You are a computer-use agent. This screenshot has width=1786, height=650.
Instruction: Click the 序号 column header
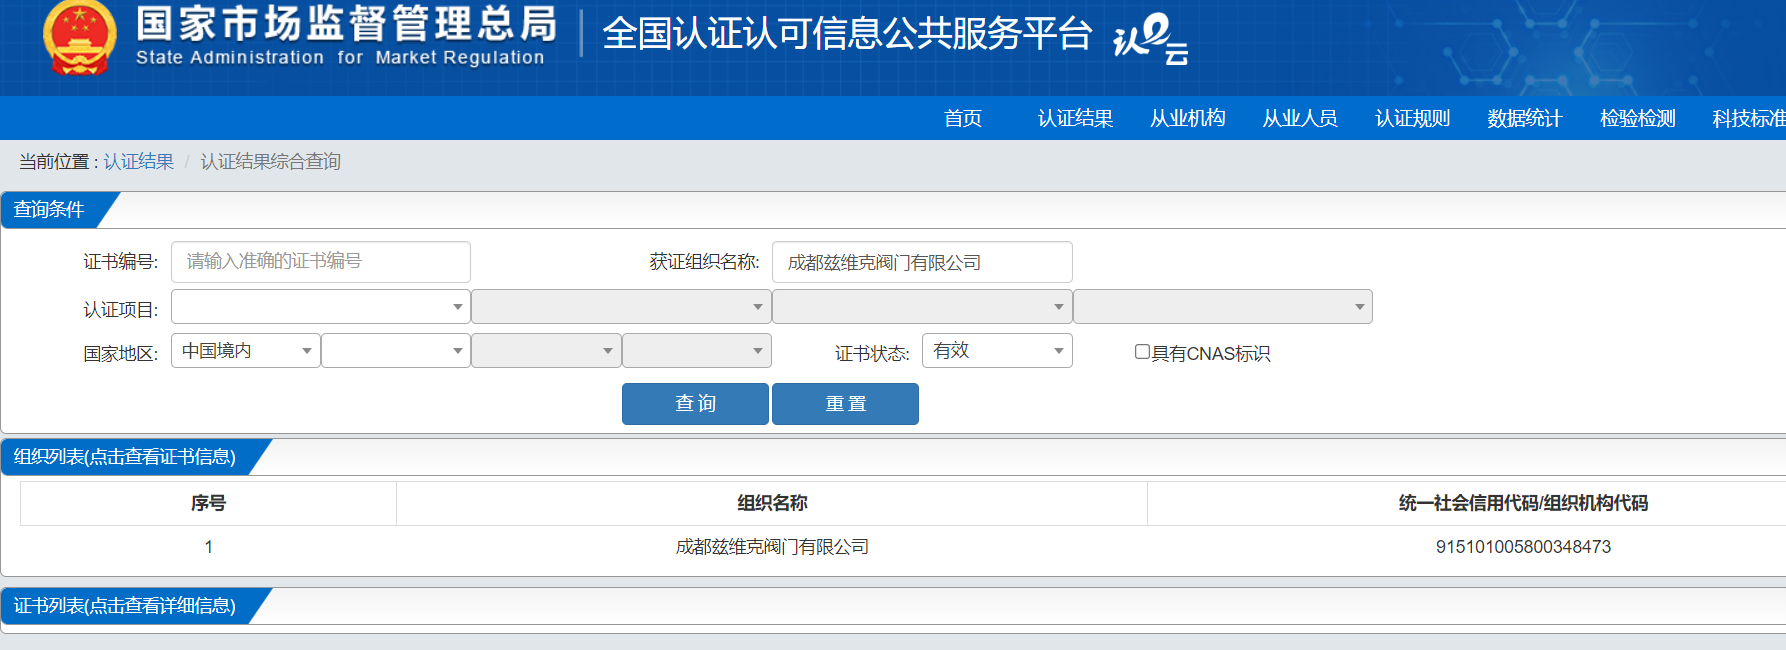(x=208, y=503)
